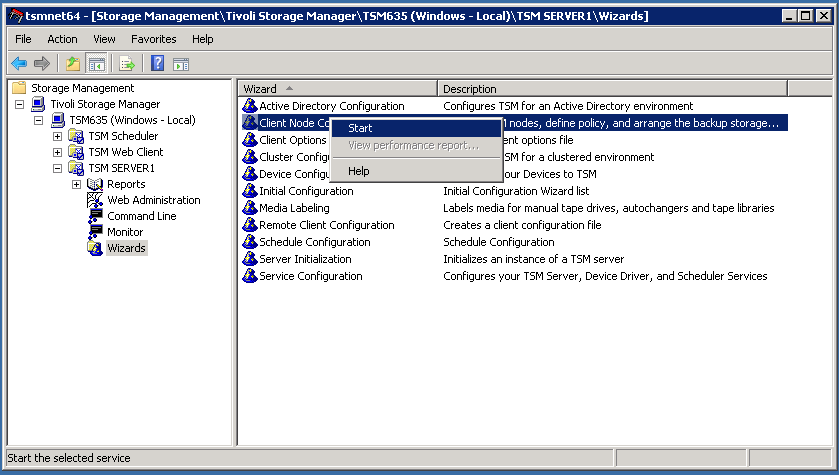Select the Schedule Configuration wizard name
Image resolution: width=839 pixels, height=475 pixels.
pyautogui.click(x=315, y=242)
